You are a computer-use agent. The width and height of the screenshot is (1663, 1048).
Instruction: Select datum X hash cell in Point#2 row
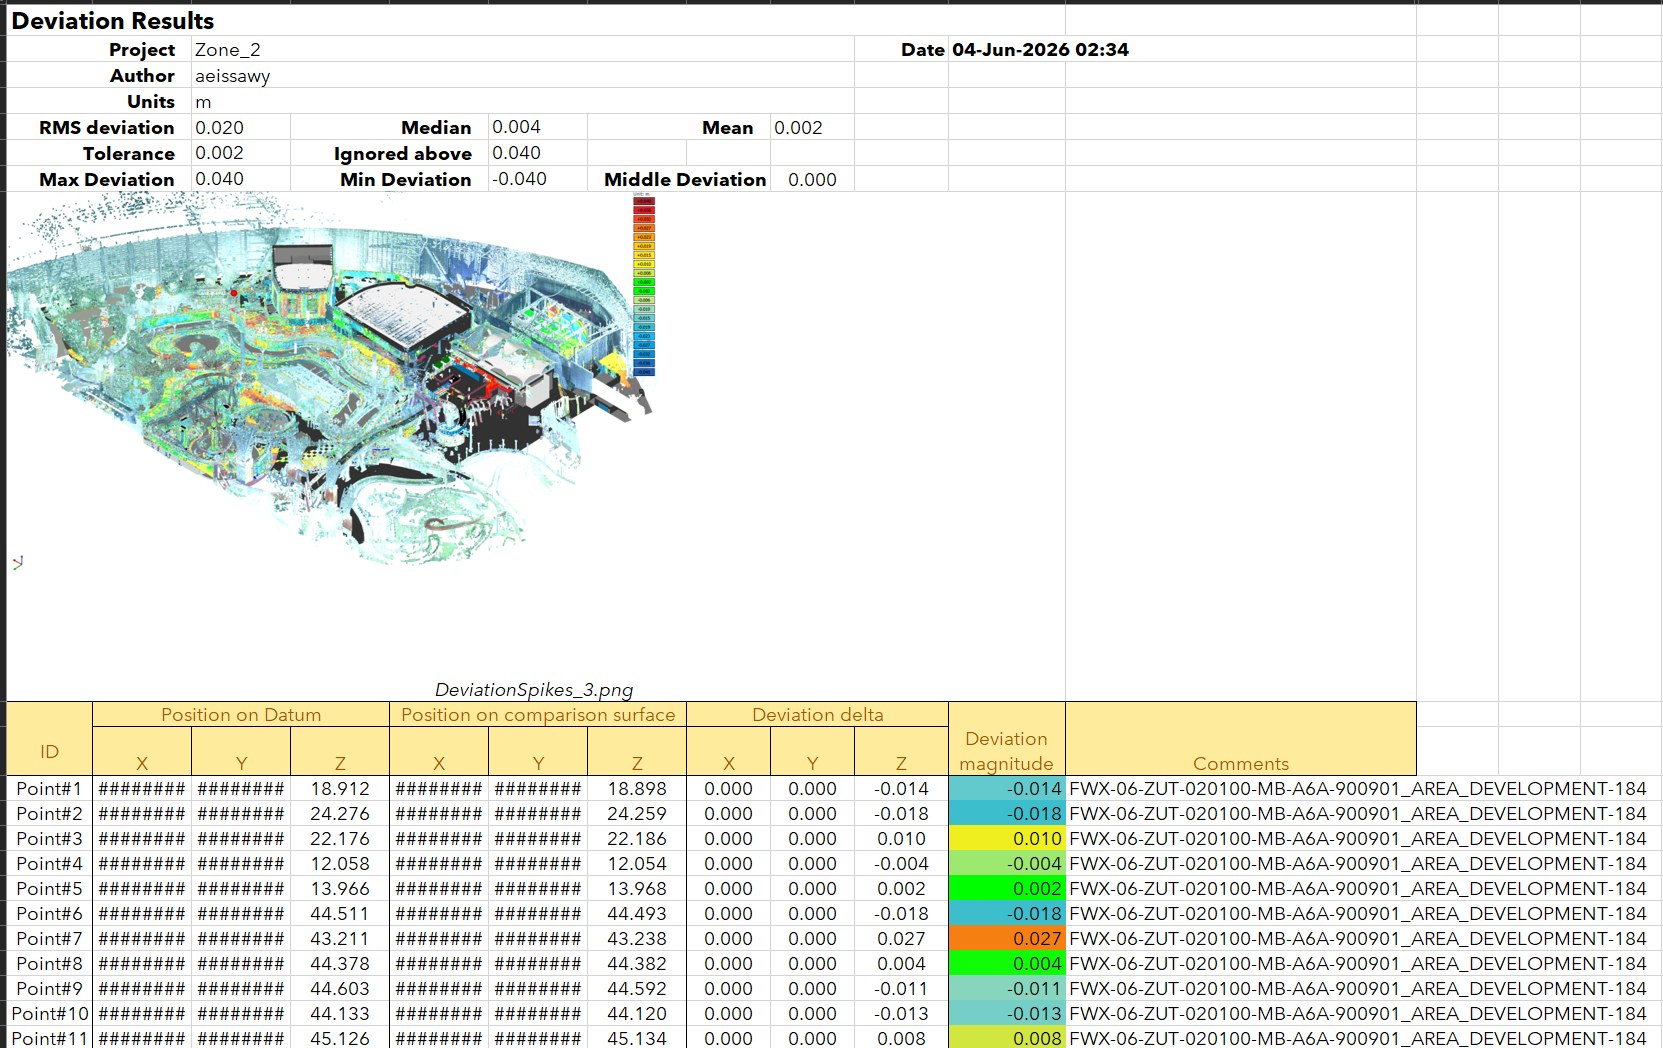click(142, 814)
